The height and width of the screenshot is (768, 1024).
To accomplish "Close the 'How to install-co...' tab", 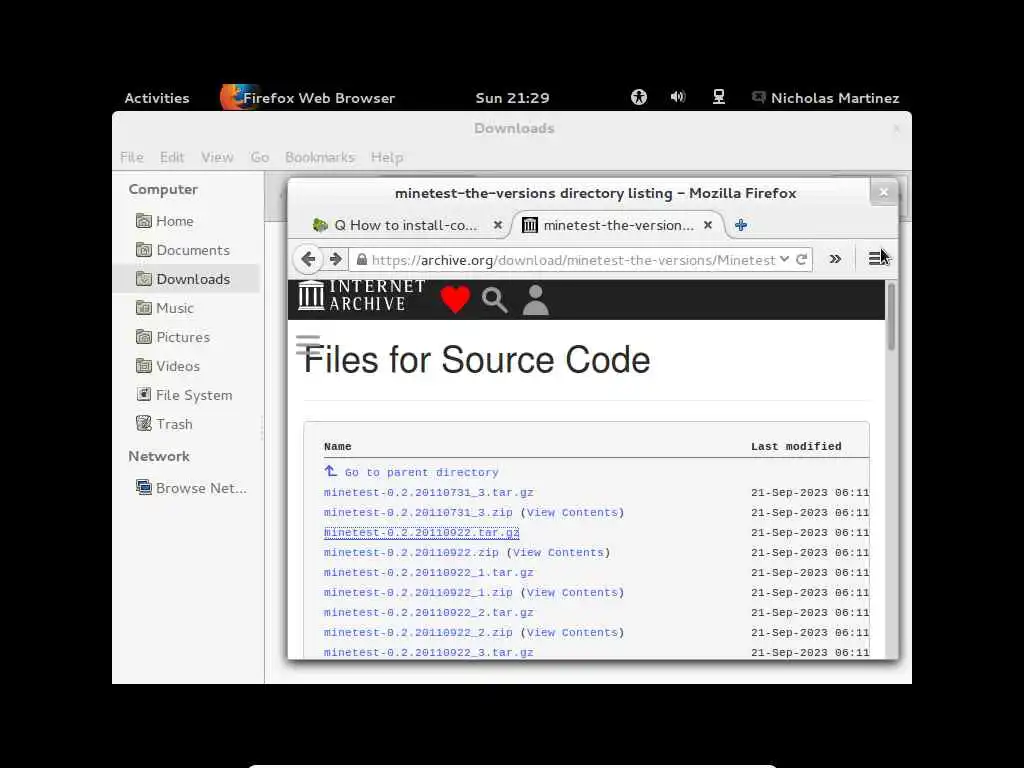I will tap(498, 225).
